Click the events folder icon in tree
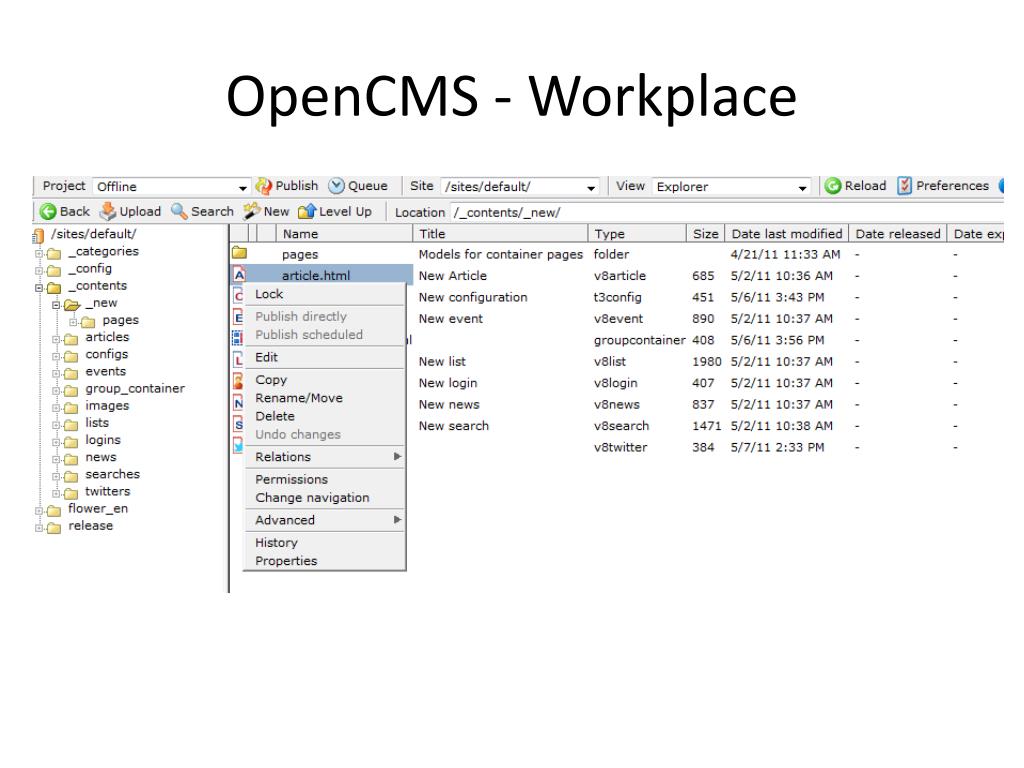The height and width of the screenshot is (768, 1024). 71,374
